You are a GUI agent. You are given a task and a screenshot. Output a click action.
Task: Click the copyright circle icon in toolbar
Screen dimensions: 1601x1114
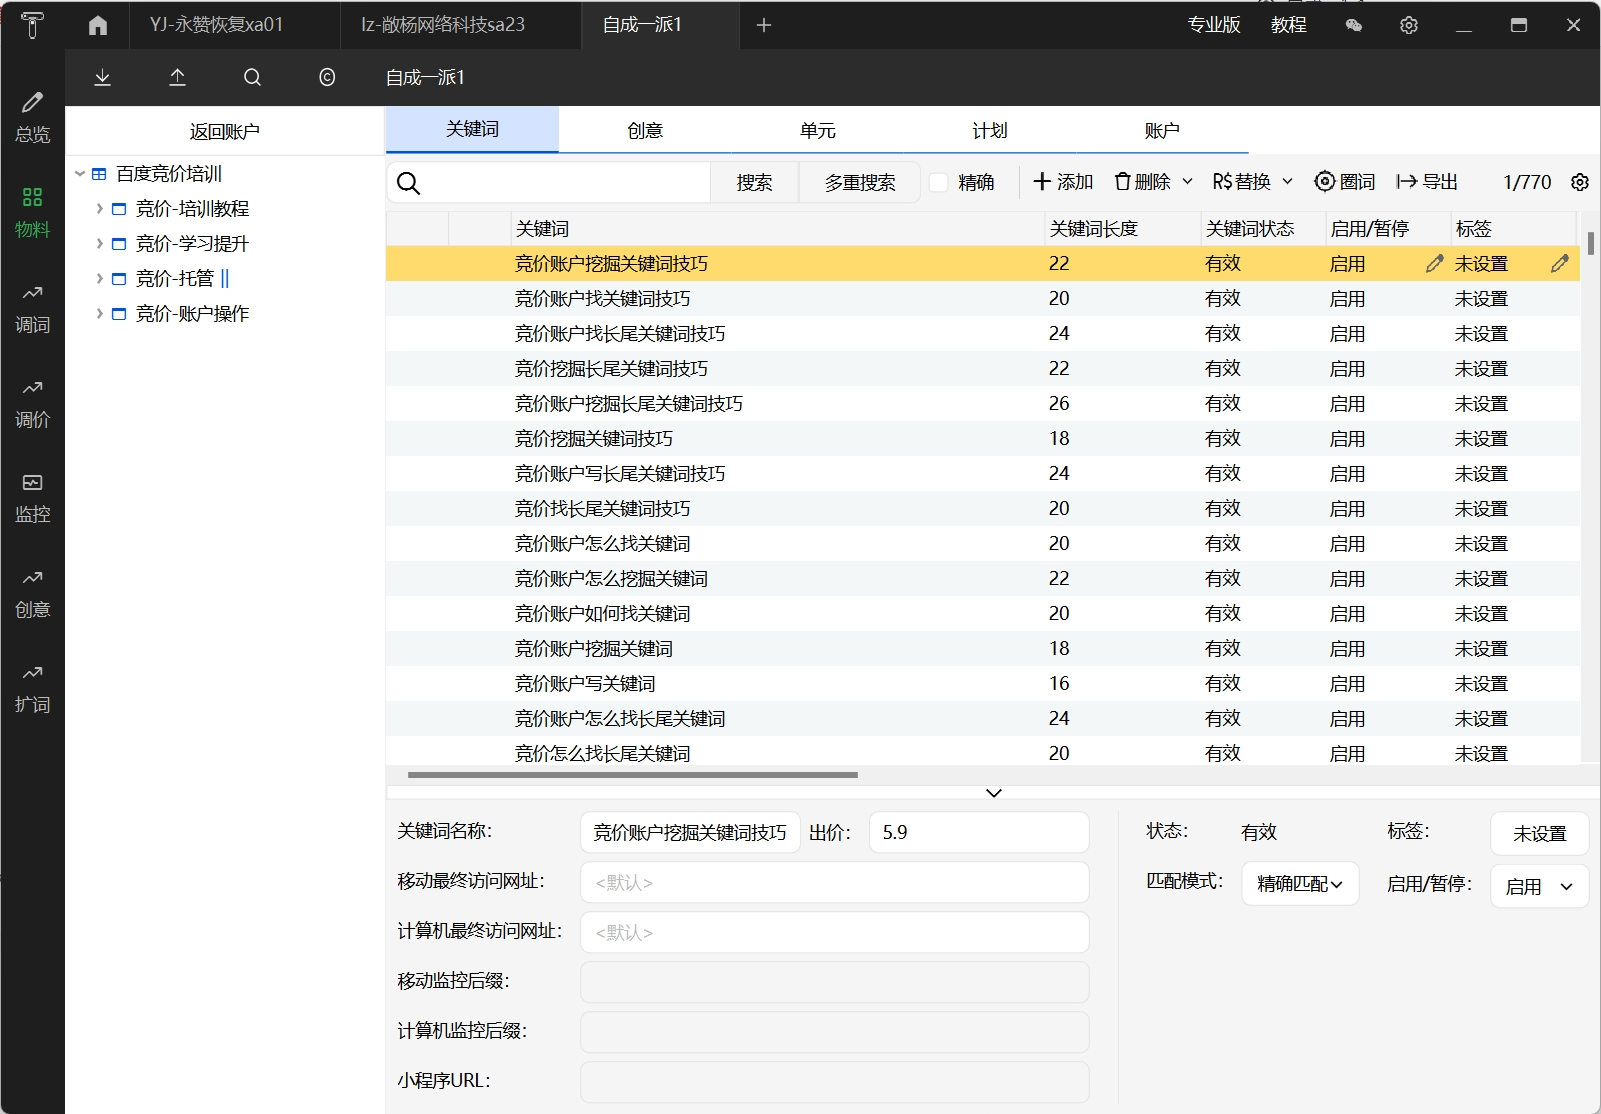pyautogui.click(x=327, y=77)
